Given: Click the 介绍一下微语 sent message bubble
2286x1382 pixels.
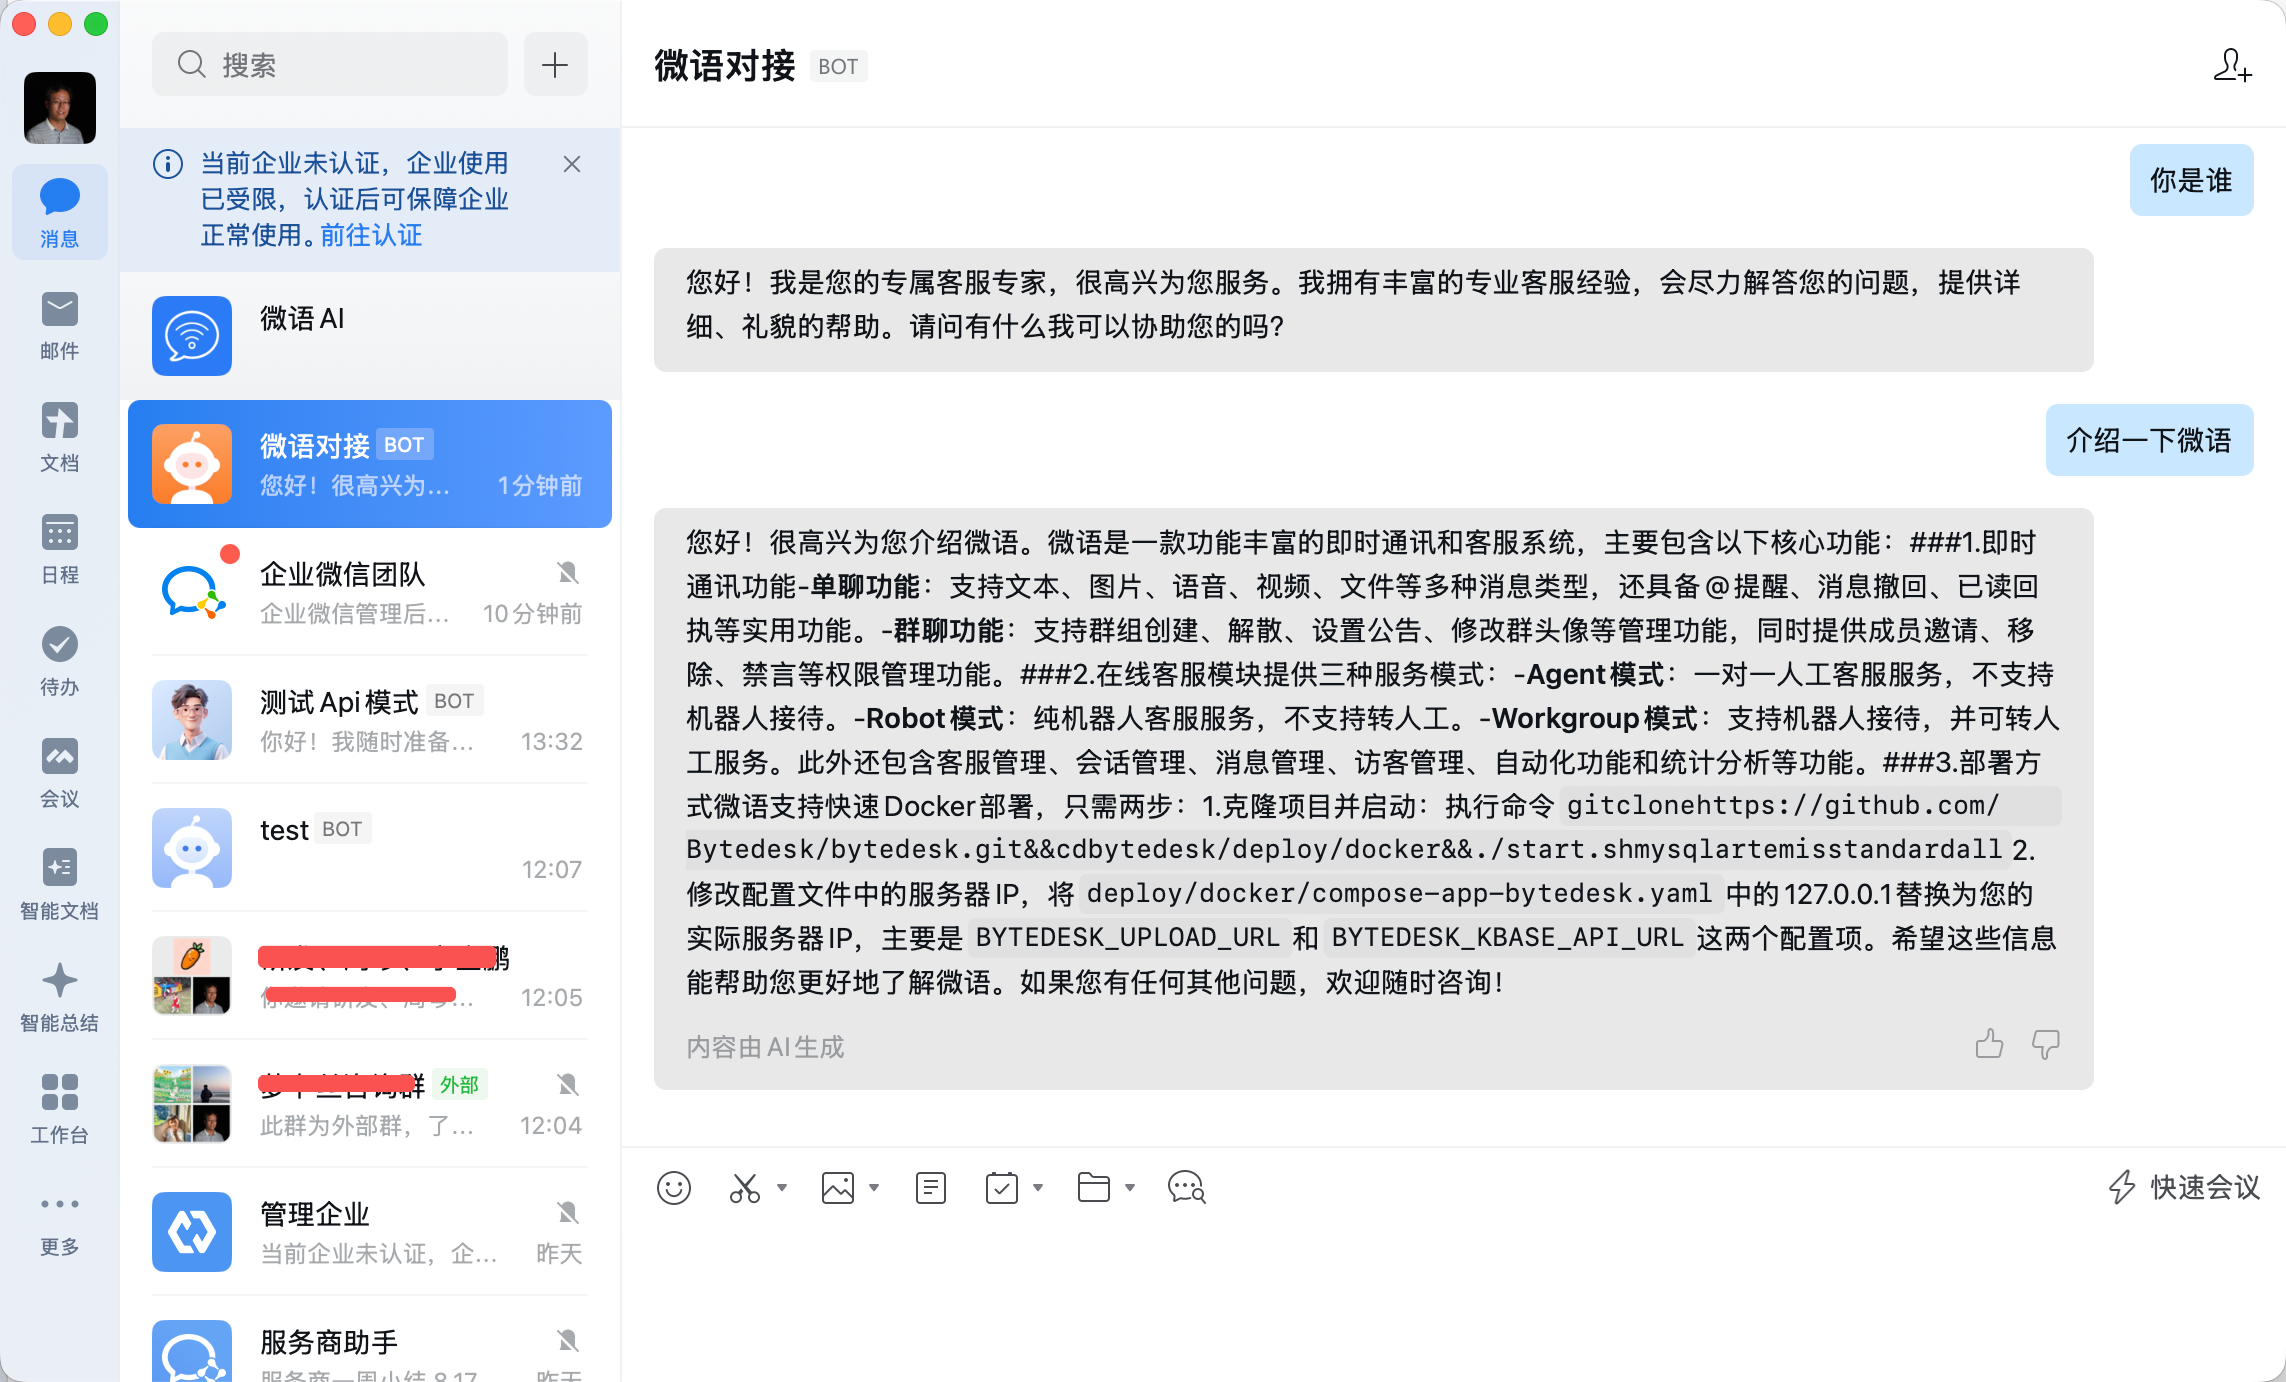Looking at the screenshot, I should [x=2149, y=440].
